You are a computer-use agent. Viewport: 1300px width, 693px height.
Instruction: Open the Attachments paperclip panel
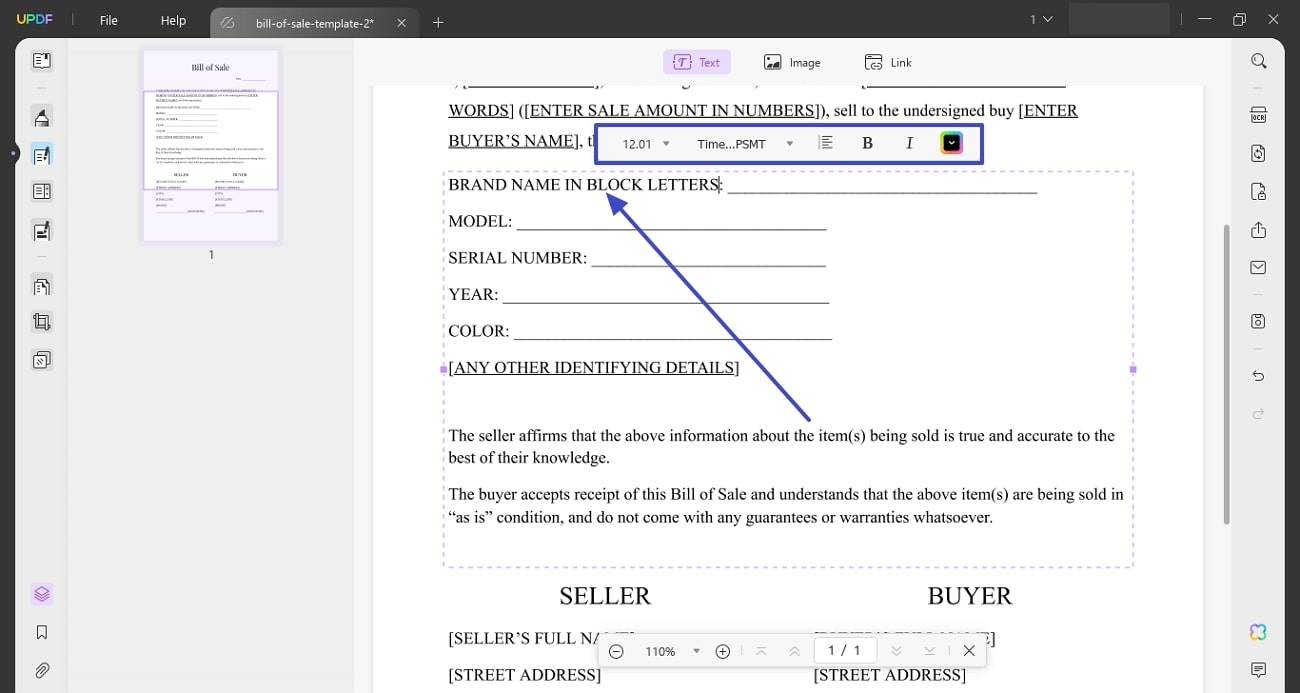(x=41, y=670)
